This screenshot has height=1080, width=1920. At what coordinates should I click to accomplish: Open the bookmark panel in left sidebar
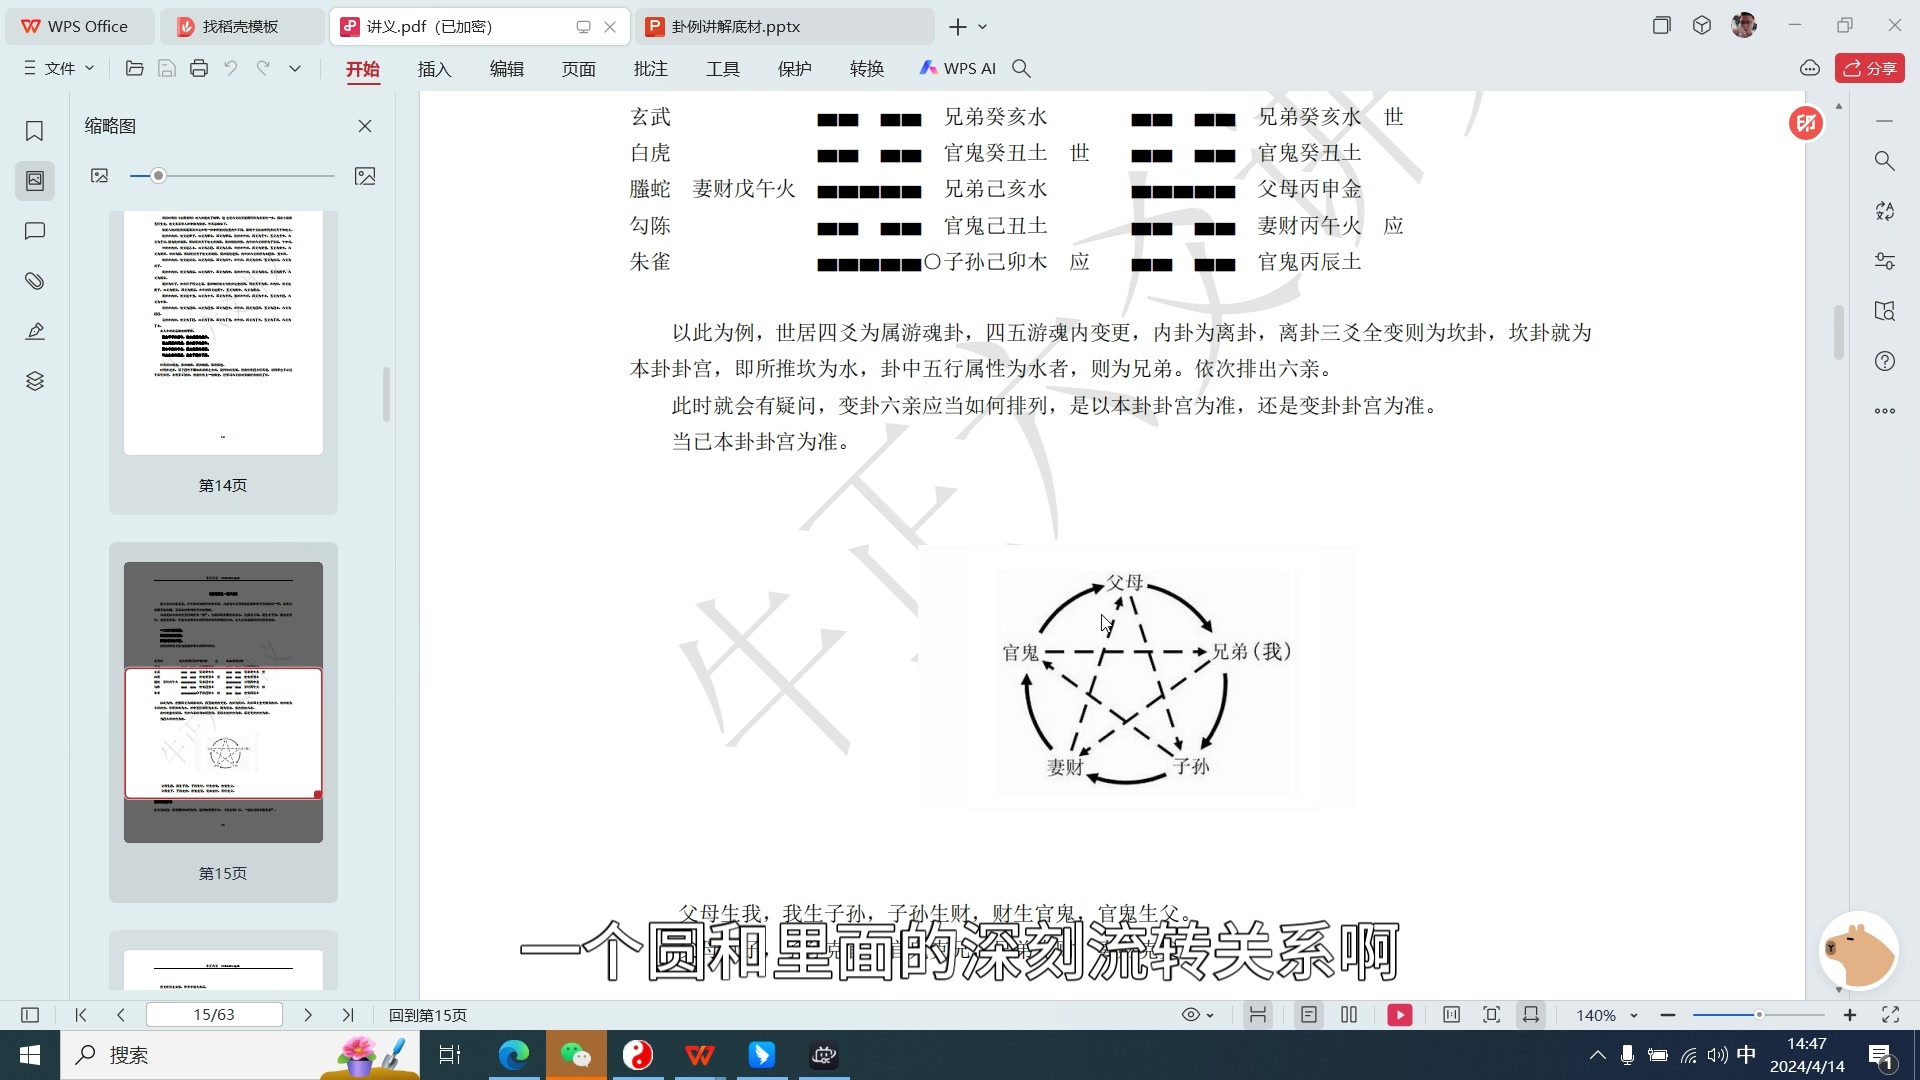(34, 131)
